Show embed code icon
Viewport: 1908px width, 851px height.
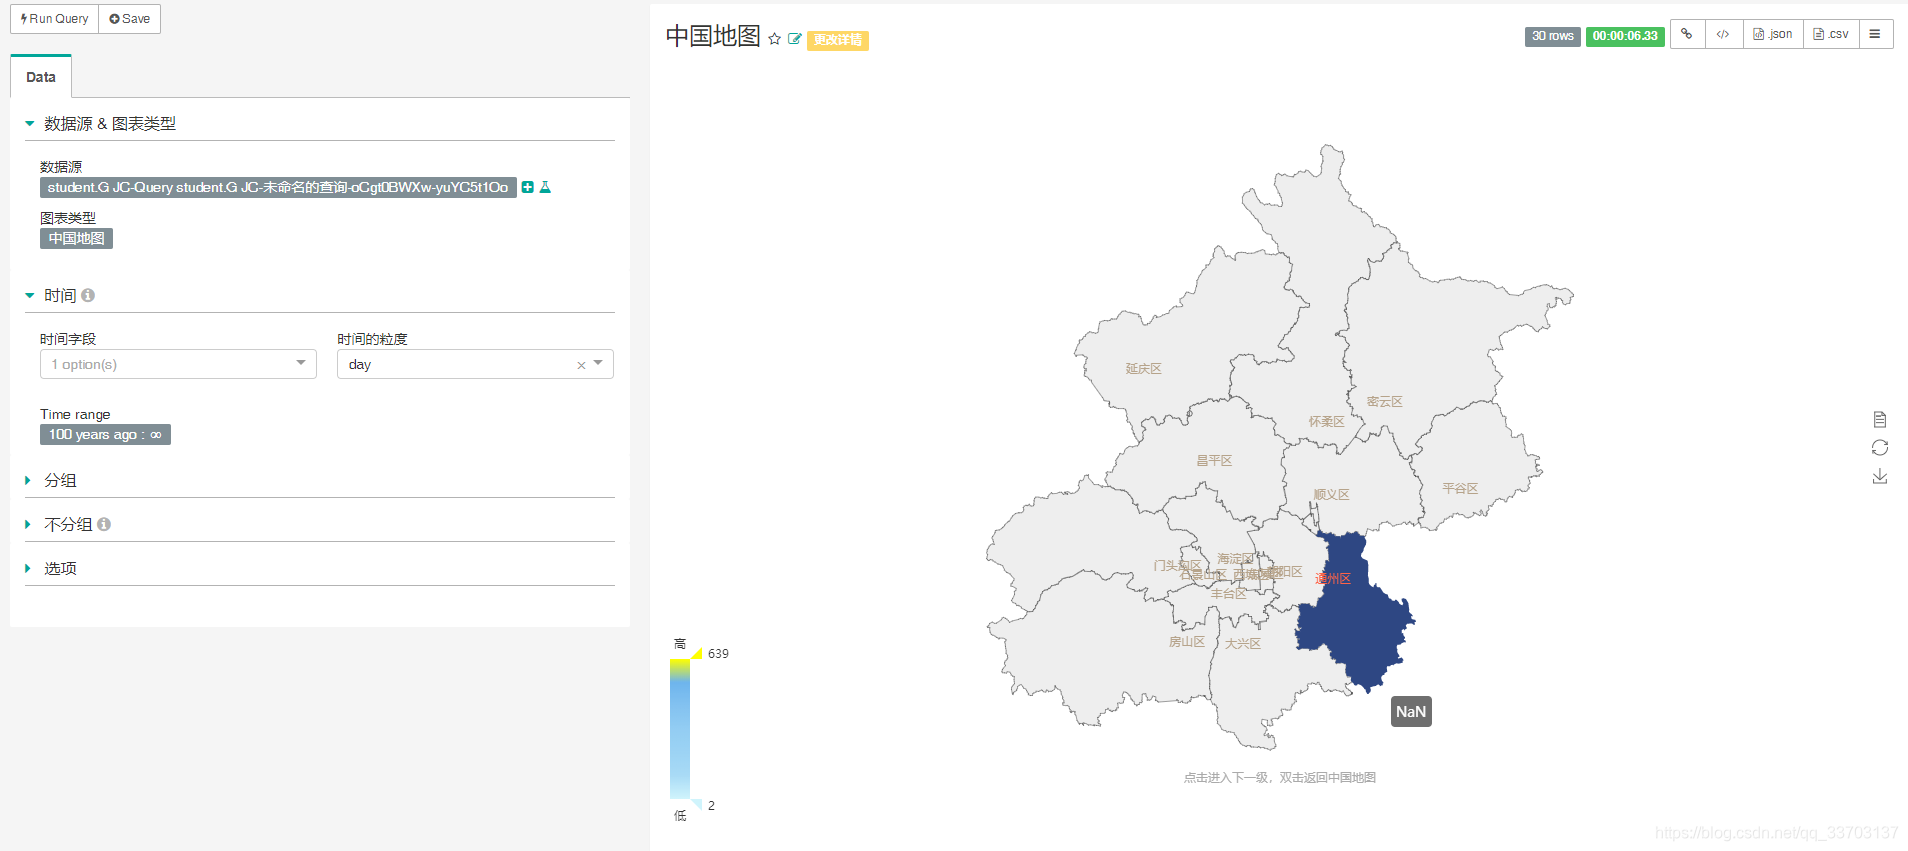point(1723,34)
